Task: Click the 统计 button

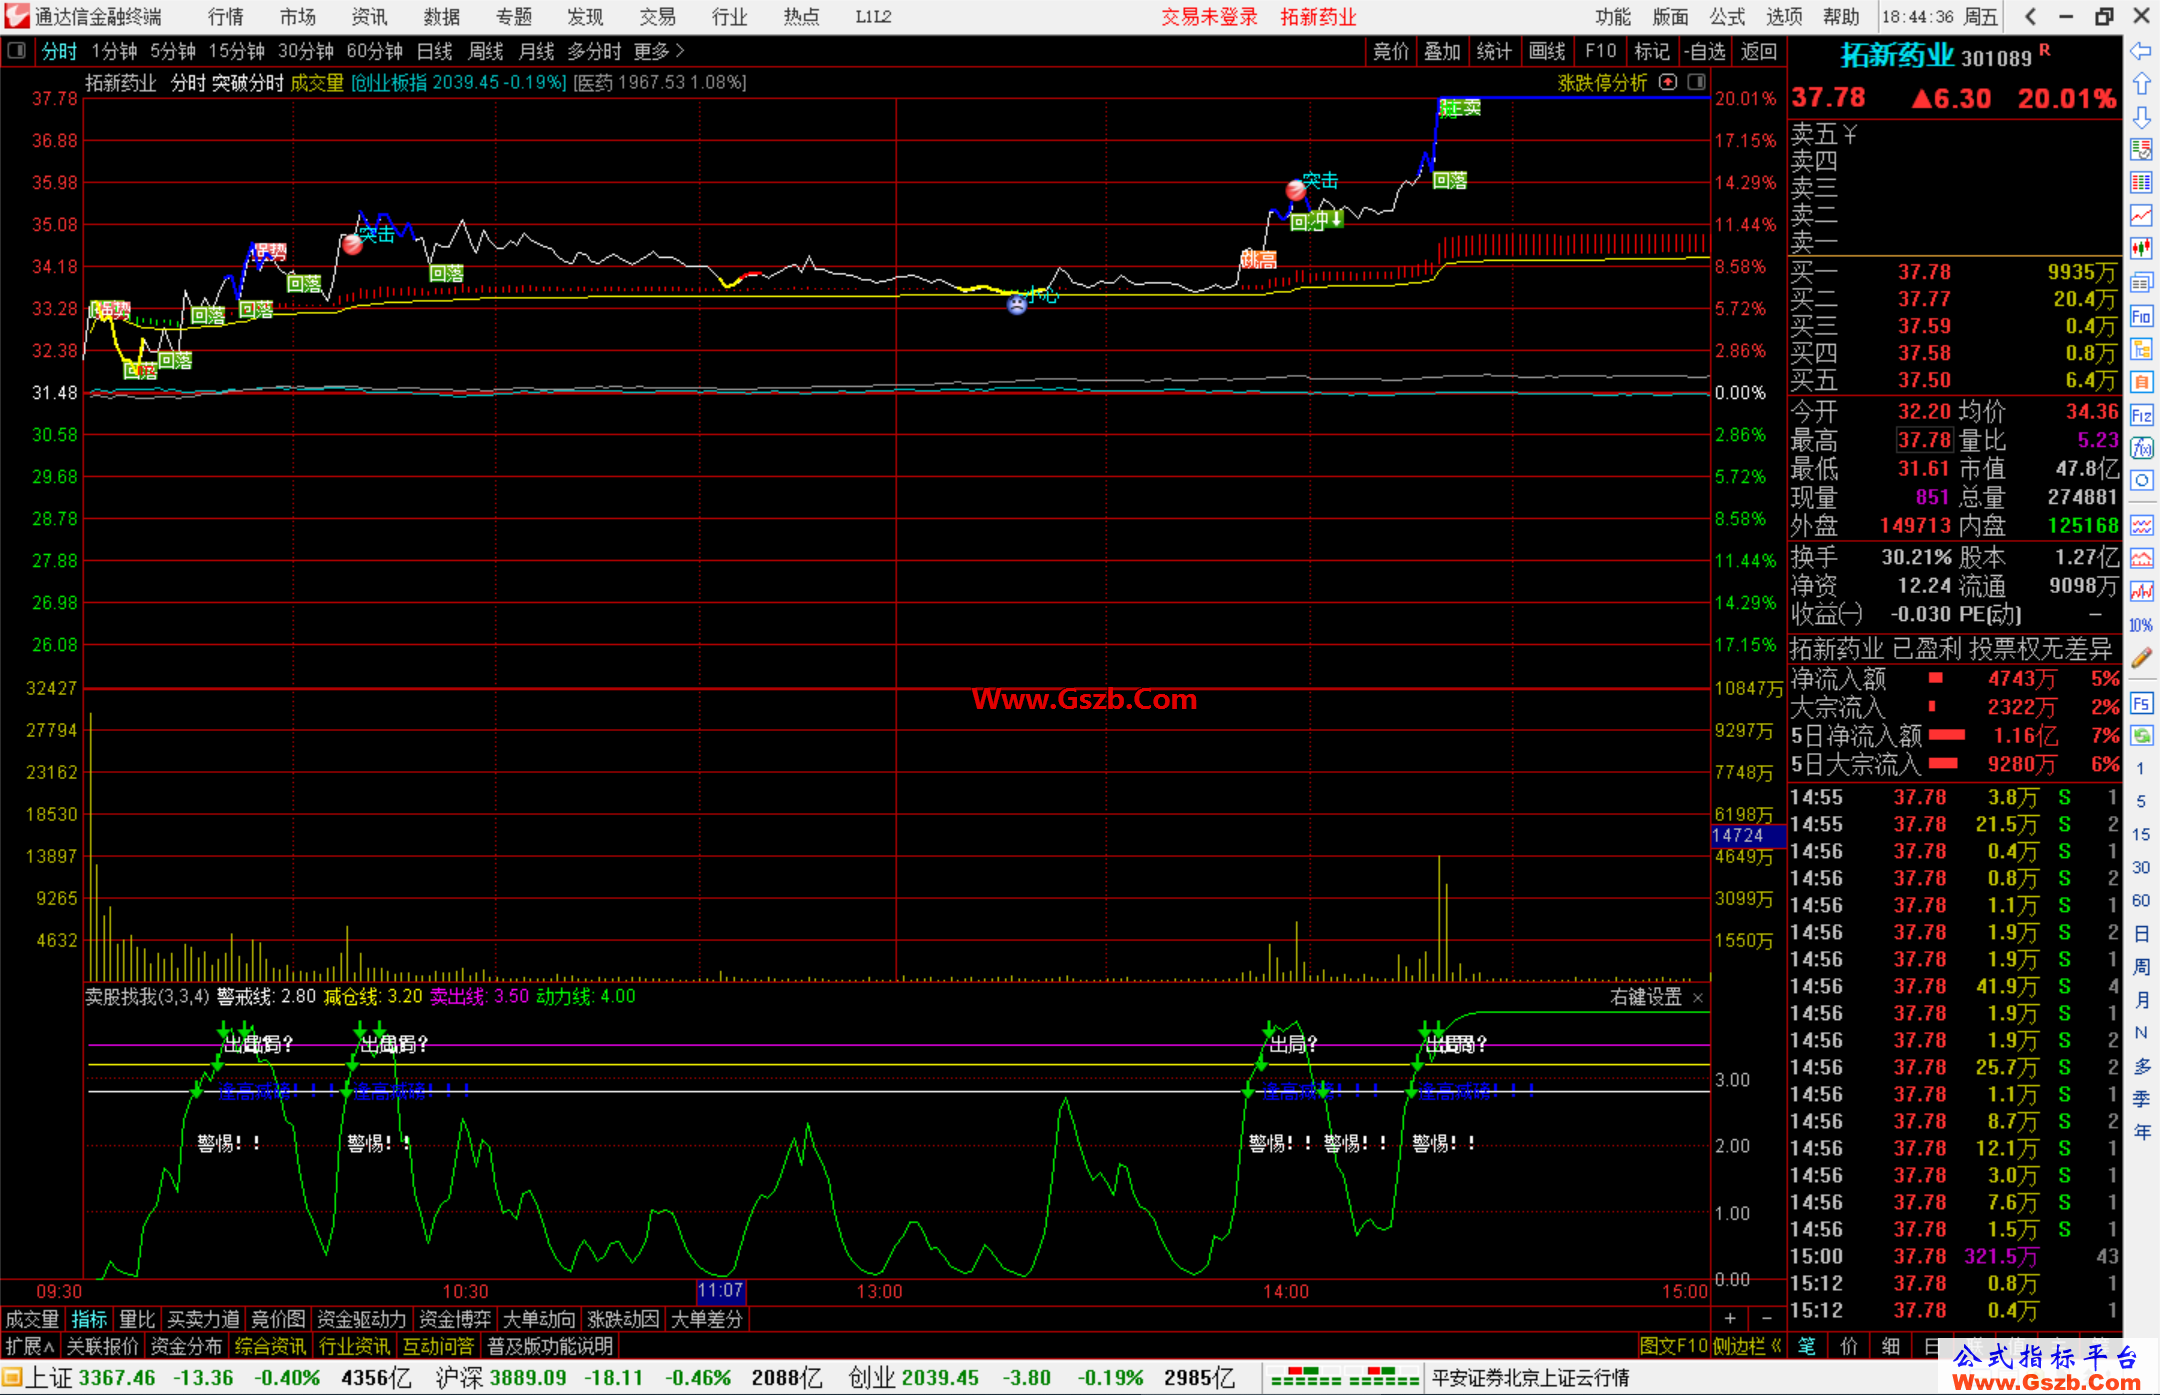Action: click(x=1494, y=51)
